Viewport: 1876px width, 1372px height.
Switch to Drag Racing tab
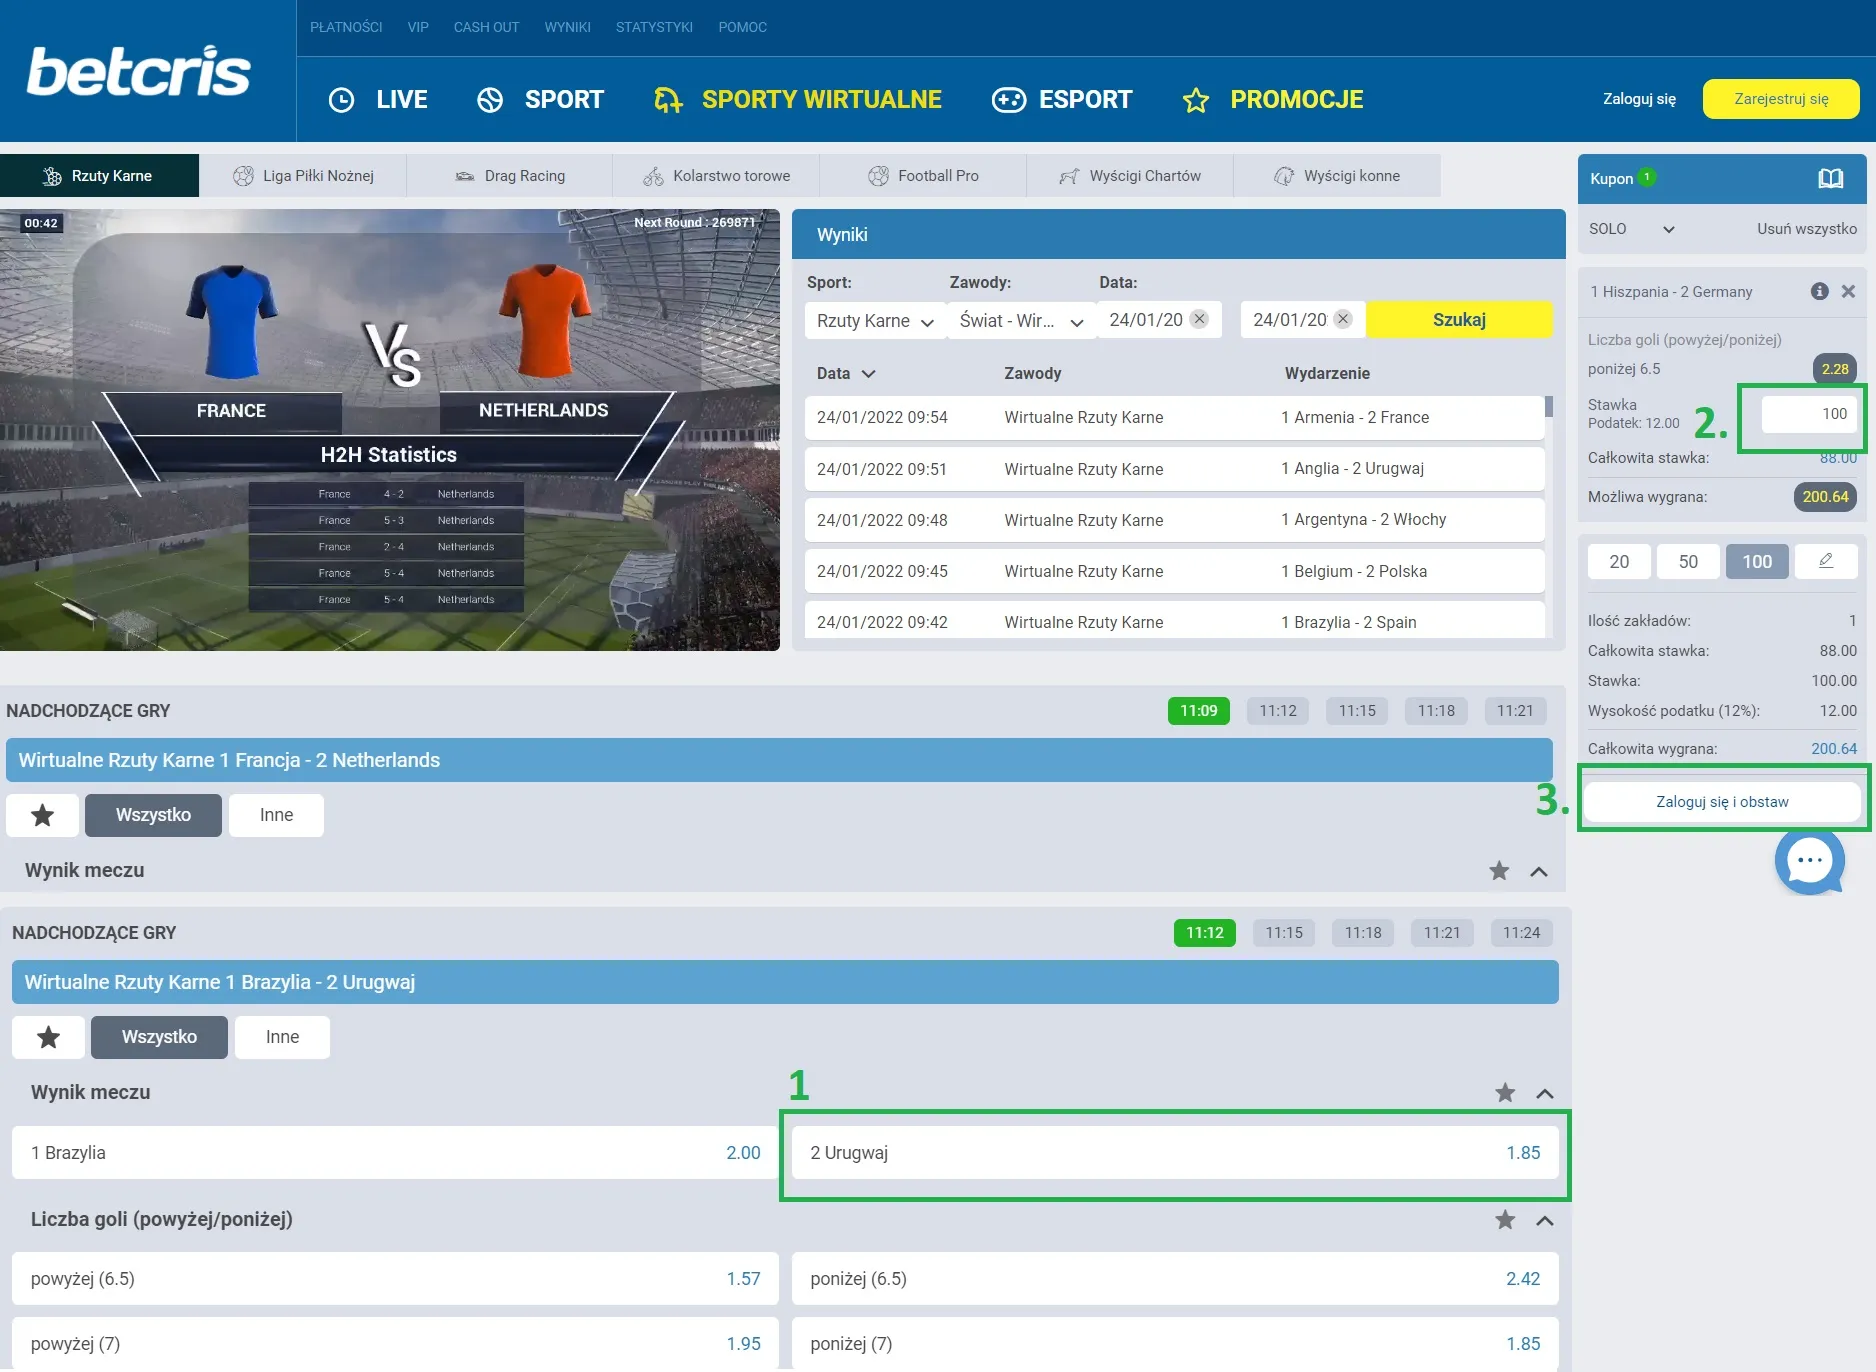point(510,176)
